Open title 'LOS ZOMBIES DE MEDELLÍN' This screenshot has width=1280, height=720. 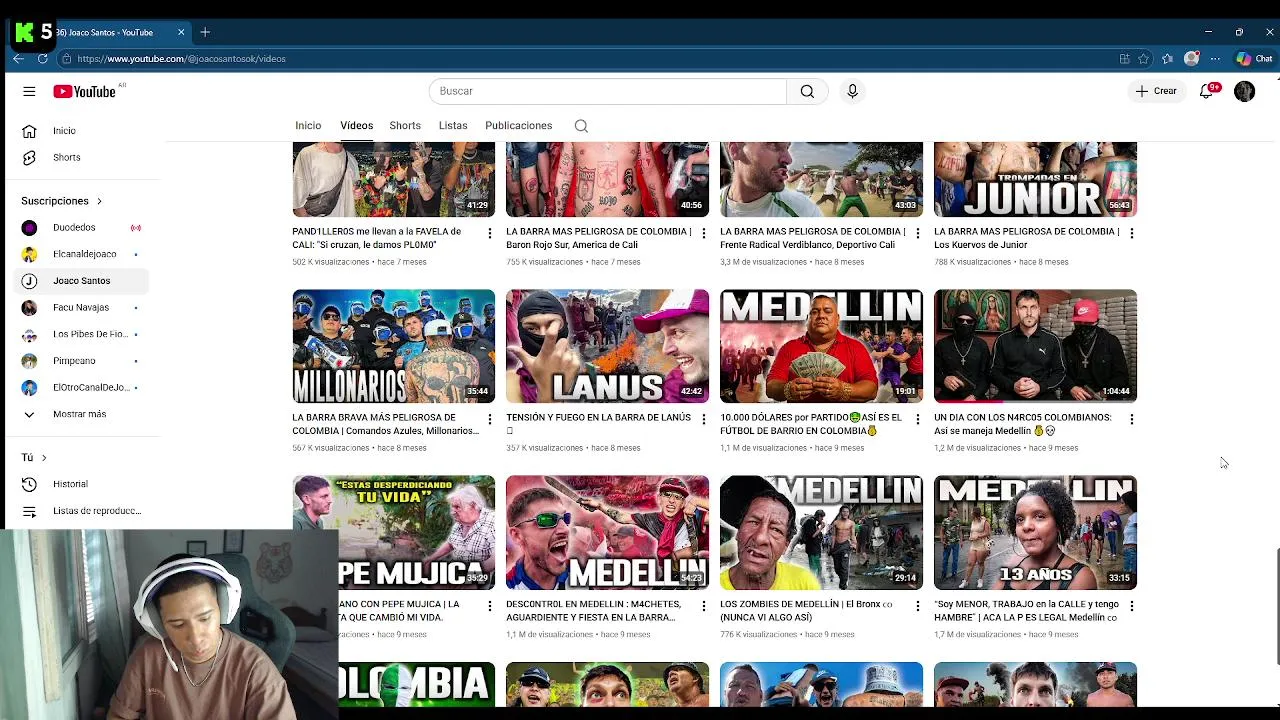click(806, 611)
